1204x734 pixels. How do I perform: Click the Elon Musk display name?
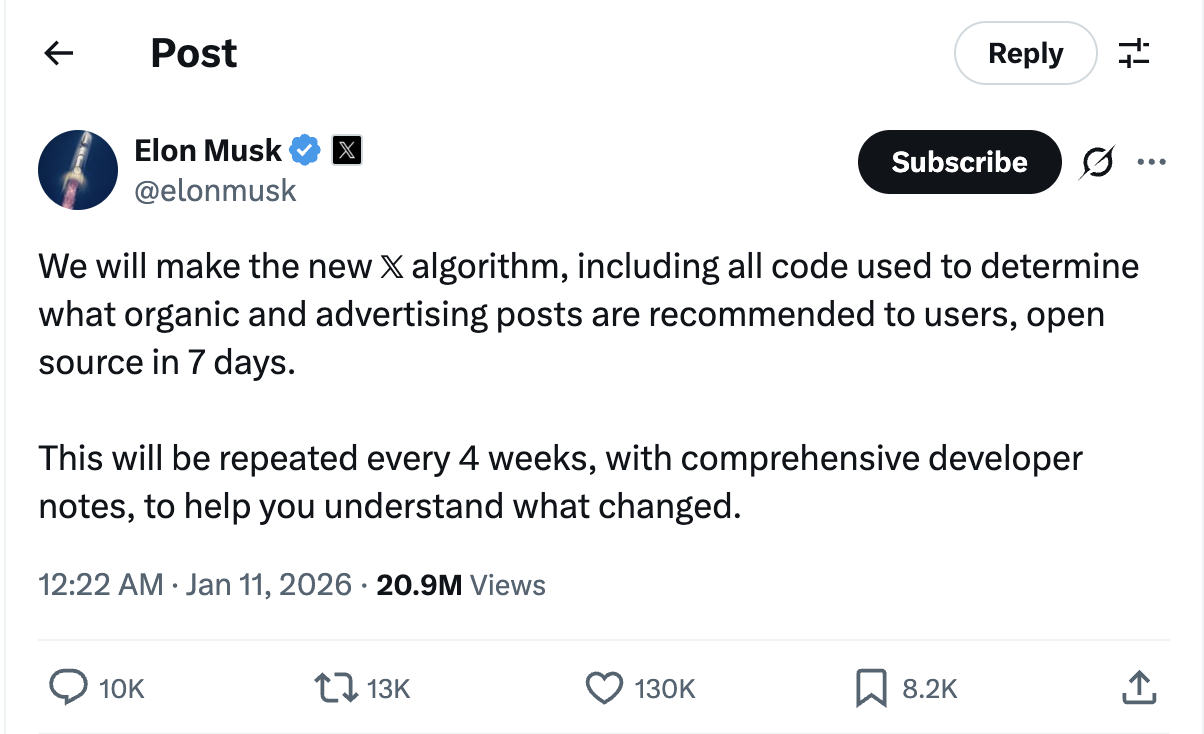(208, 151)
